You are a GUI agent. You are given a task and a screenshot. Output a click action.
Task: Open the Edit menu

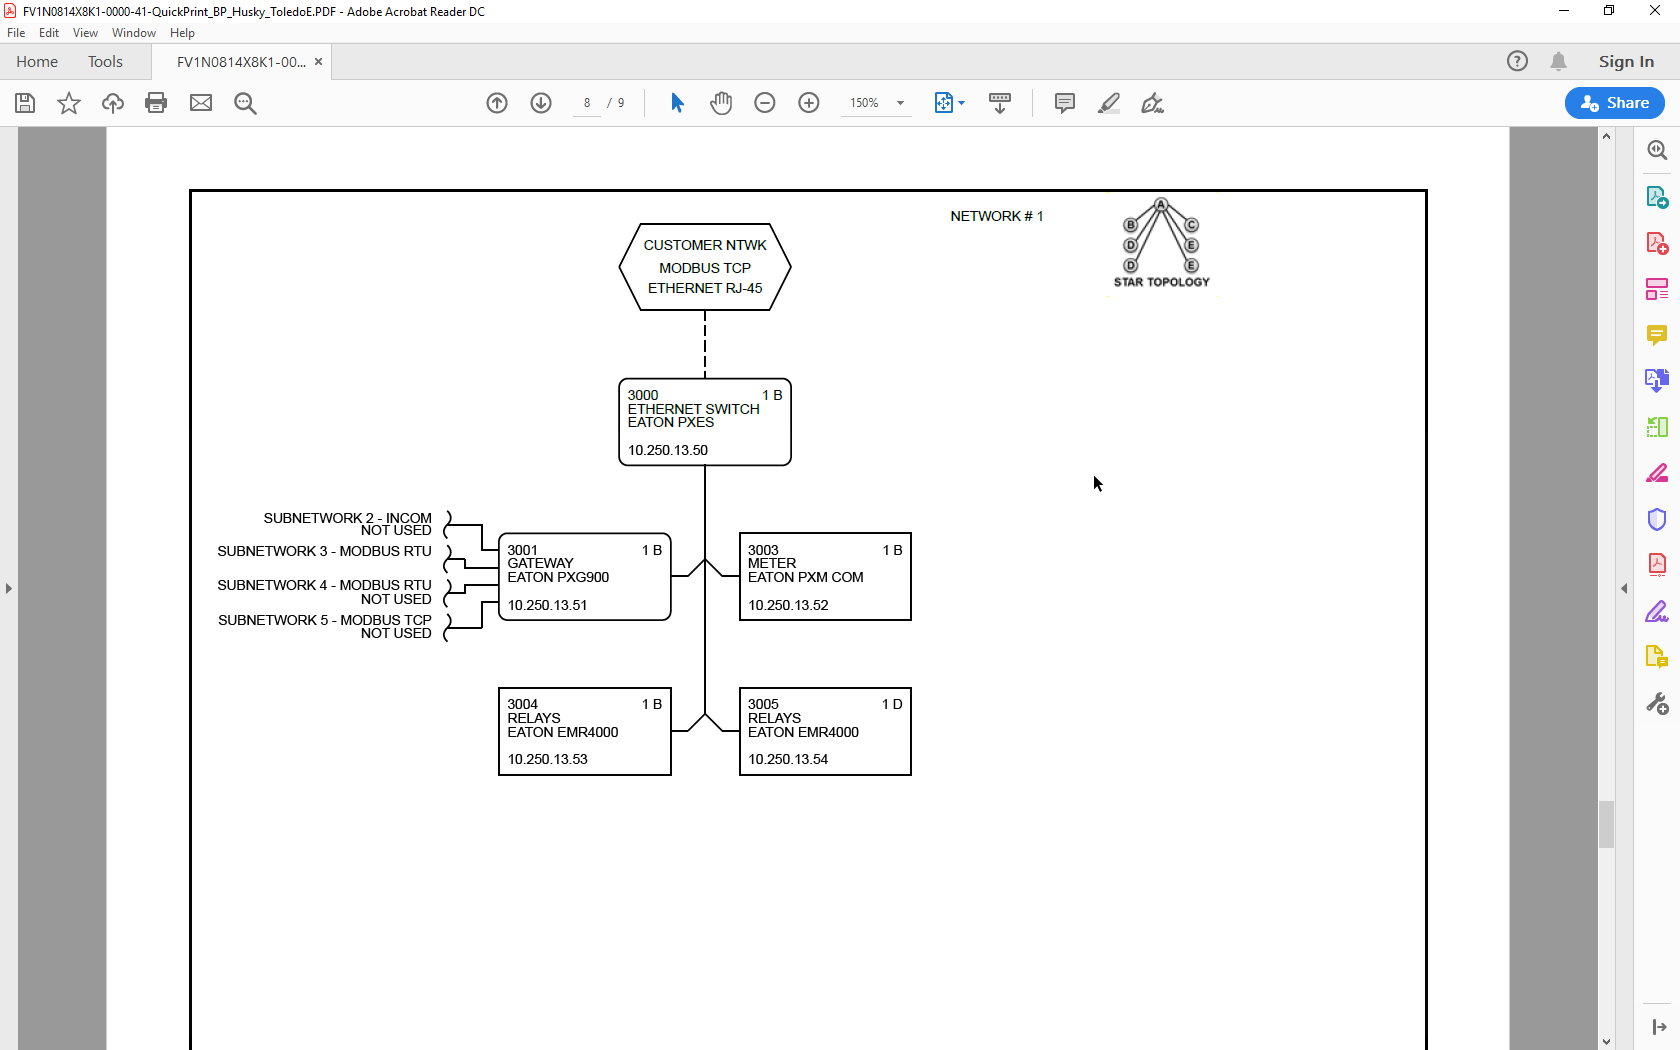tap(49, 33)
